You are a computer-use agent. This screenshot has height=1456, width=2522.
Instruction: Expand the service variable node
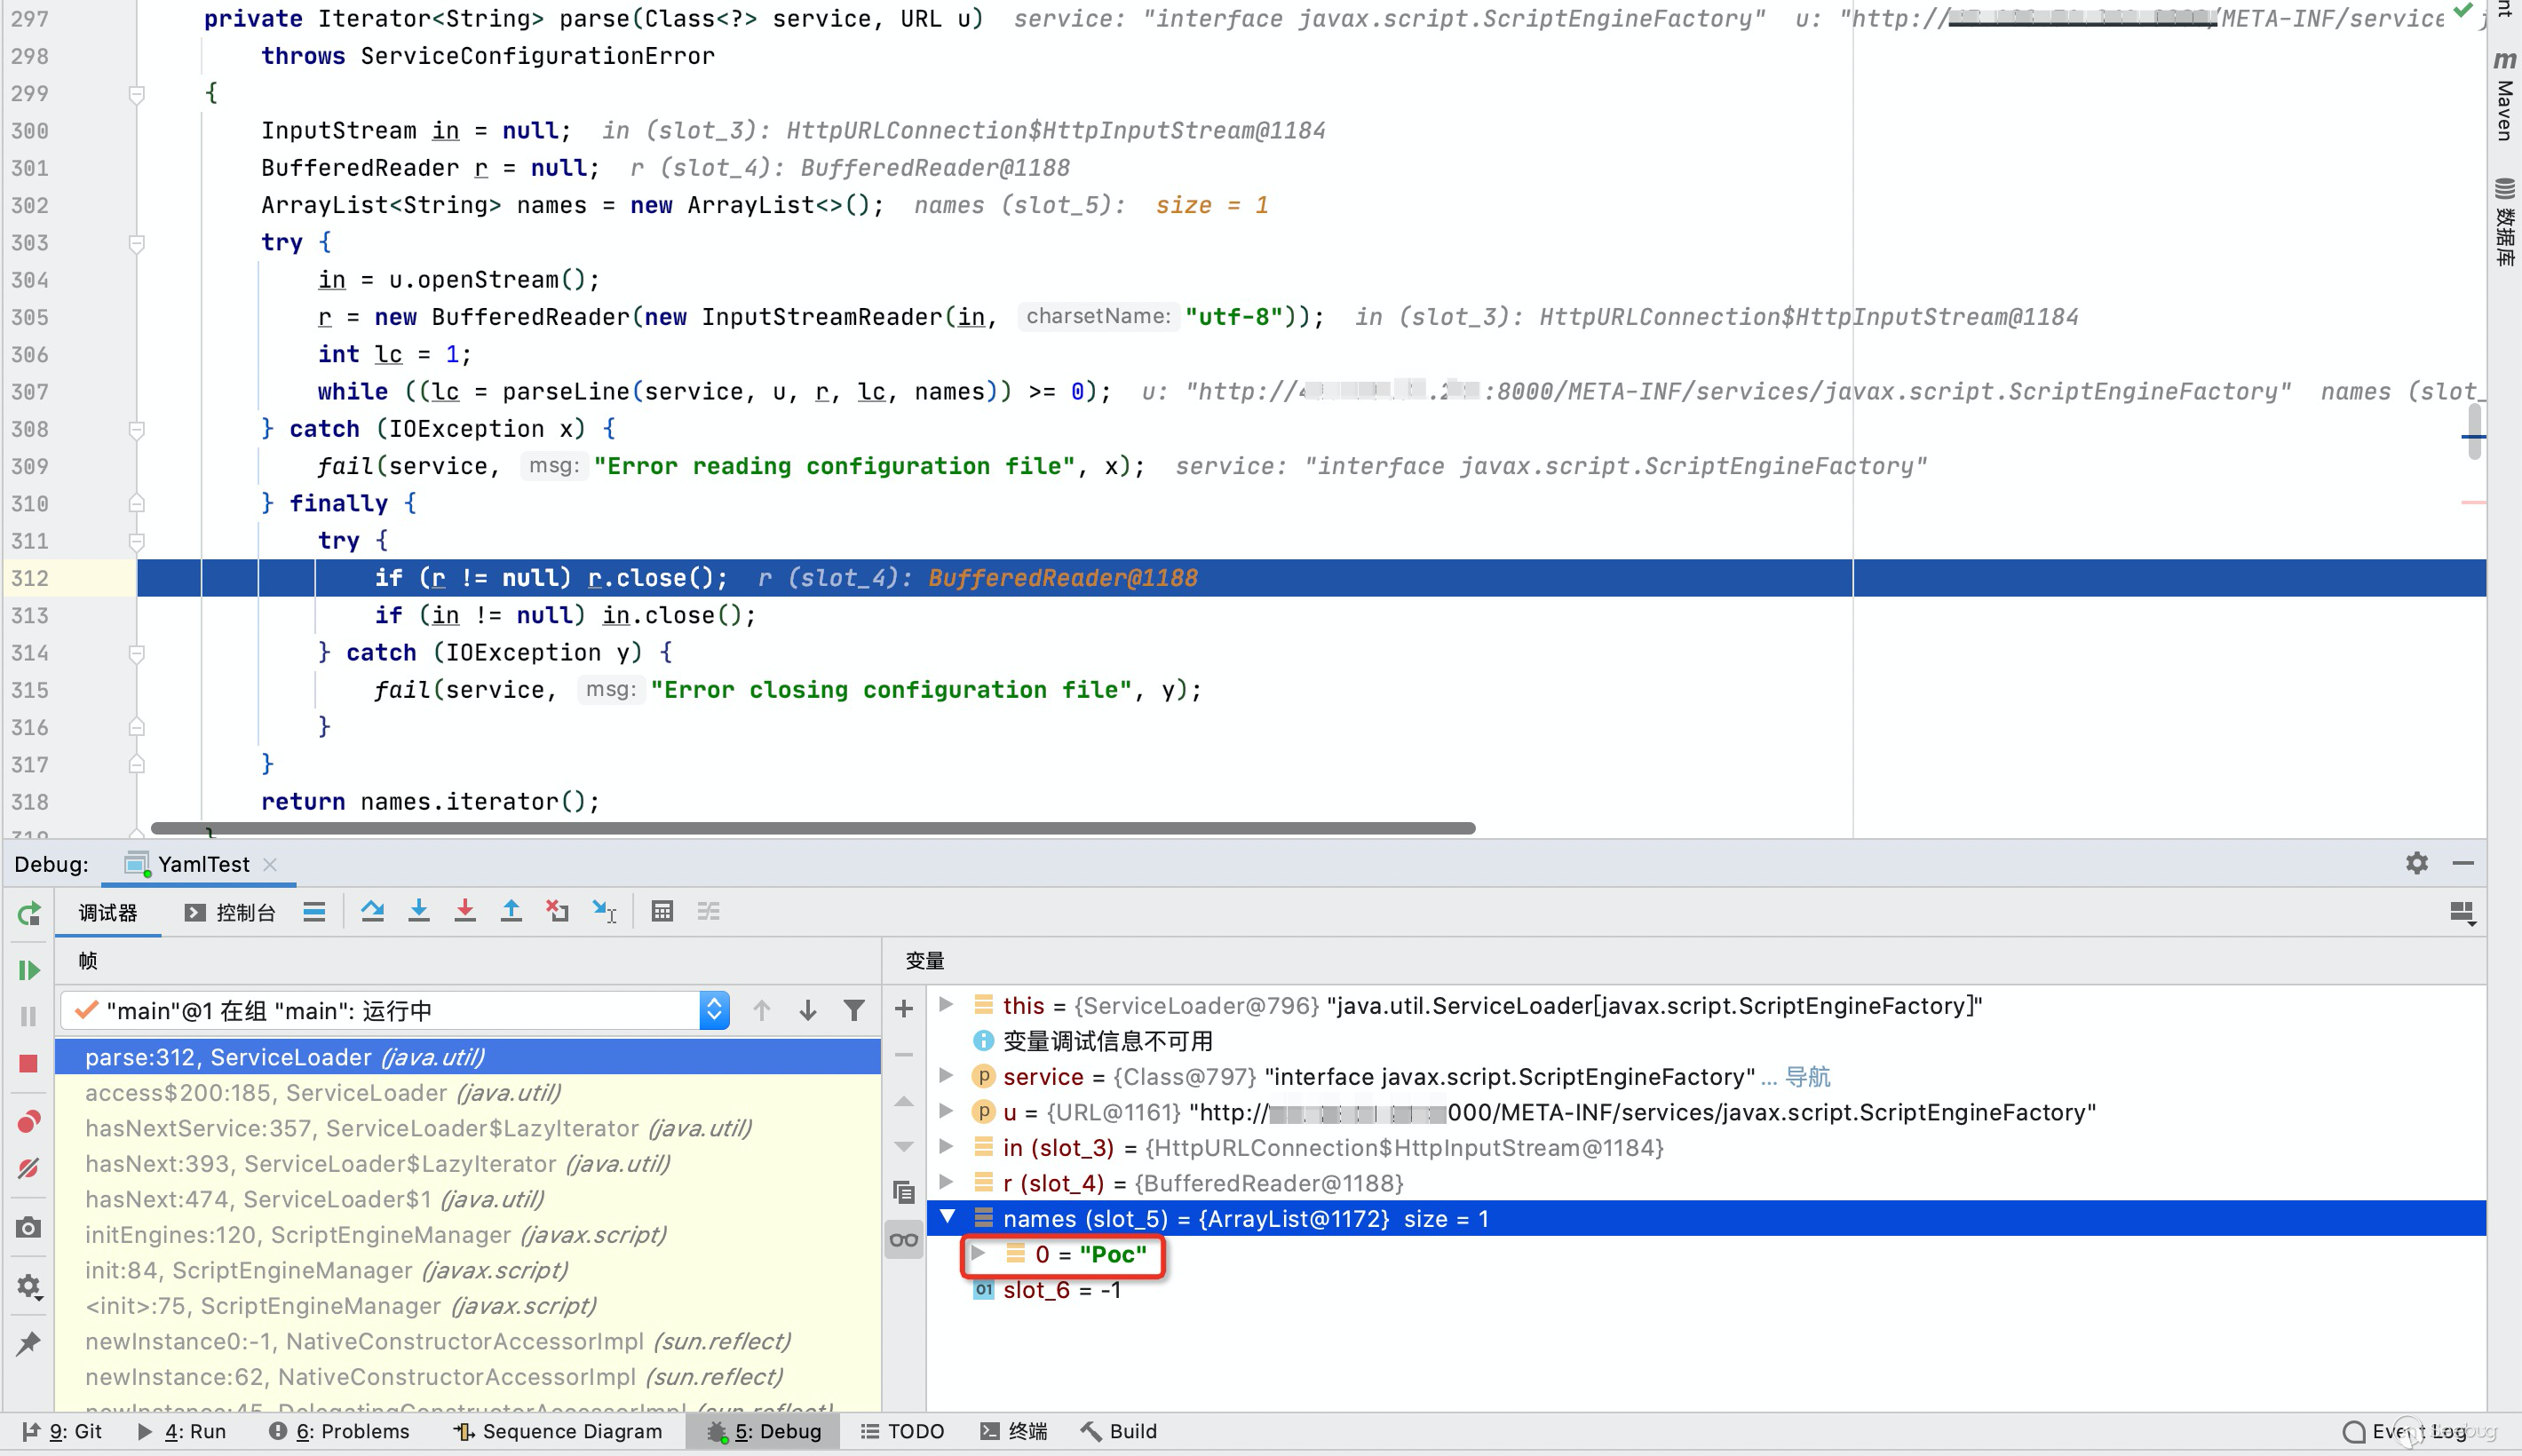(x=946, y=1076)
